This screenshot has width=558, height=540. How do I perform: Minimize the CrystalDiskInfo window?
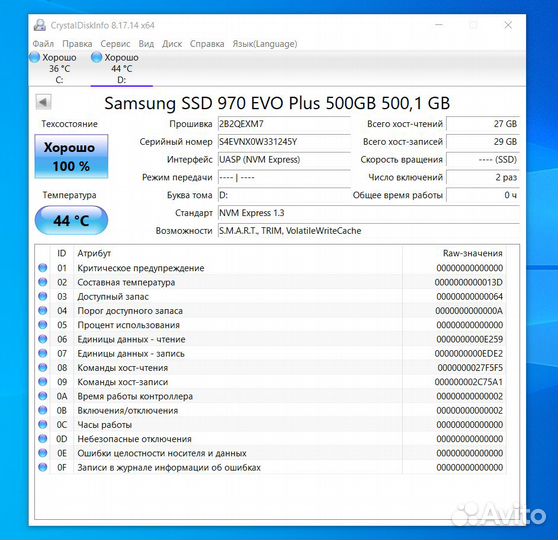pos(439,25)
